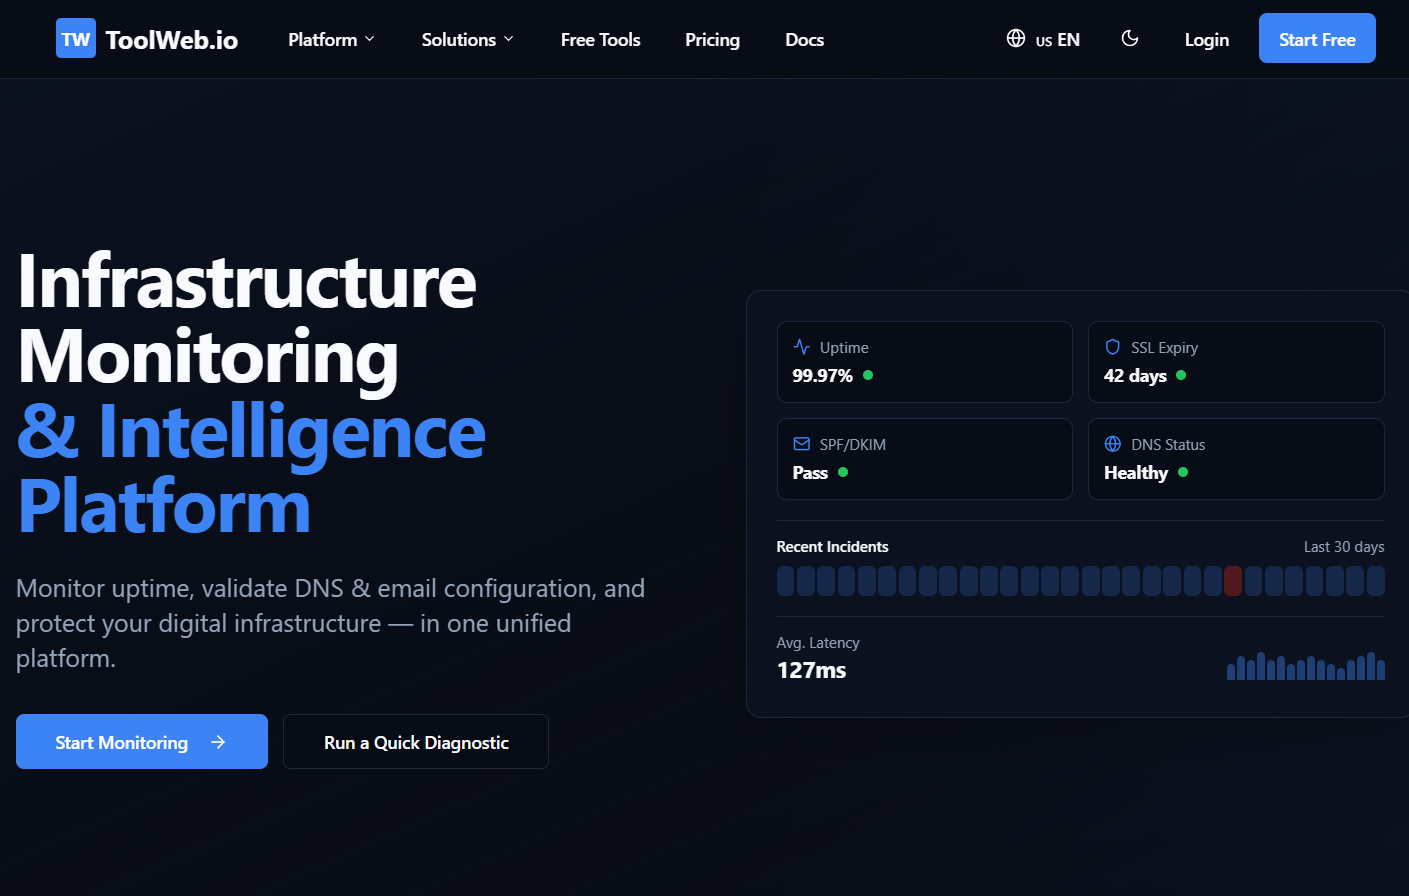Click the arrow icon on Start Monitoring
The image size is (1409, 896).
pos(218,741)
